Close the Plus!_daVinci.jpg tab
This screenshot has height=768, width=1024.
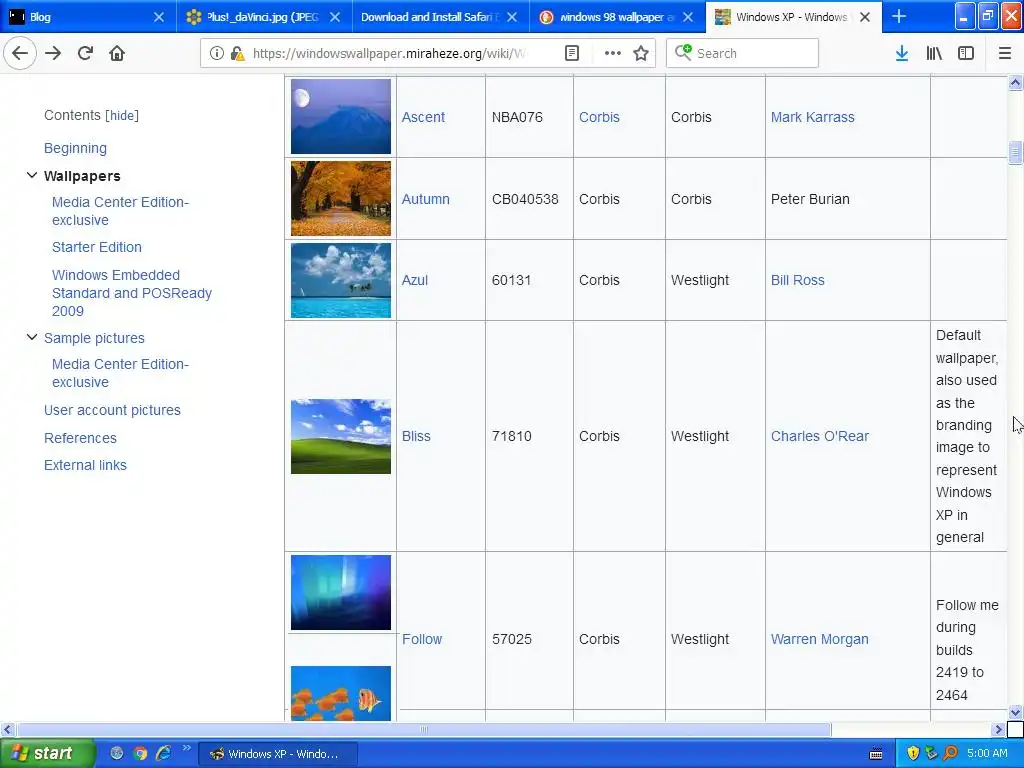335,17
